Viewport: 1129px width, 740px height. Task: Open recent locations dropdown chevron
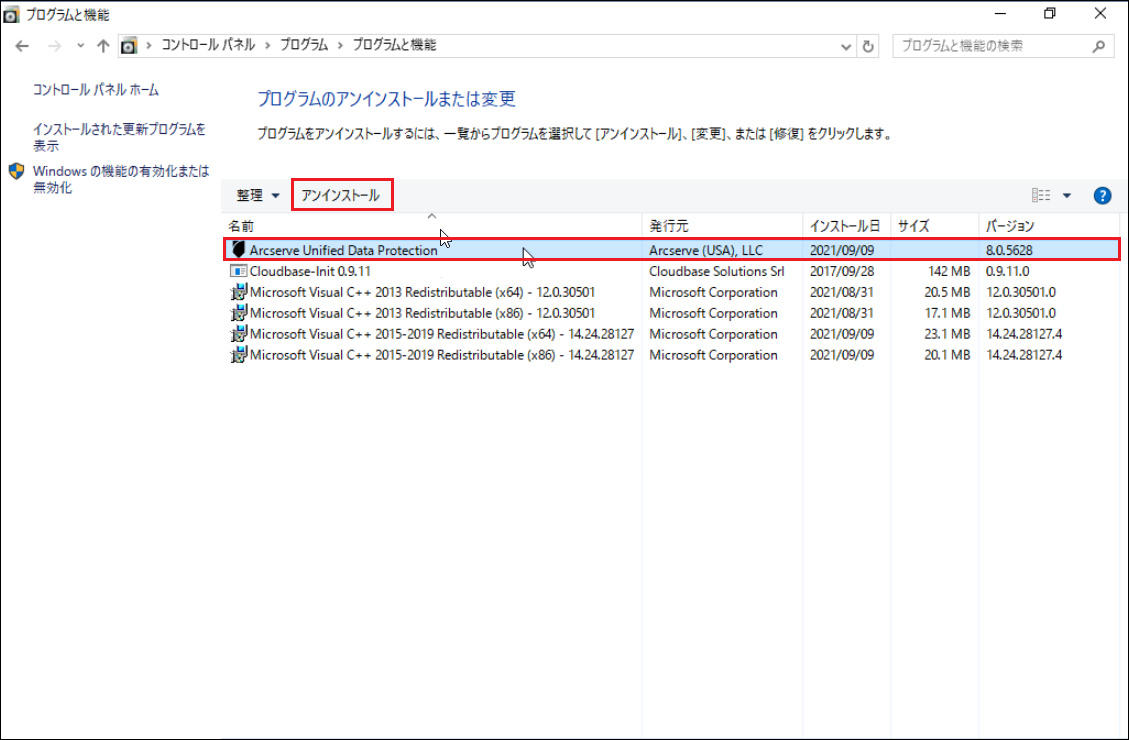[80, 46]
